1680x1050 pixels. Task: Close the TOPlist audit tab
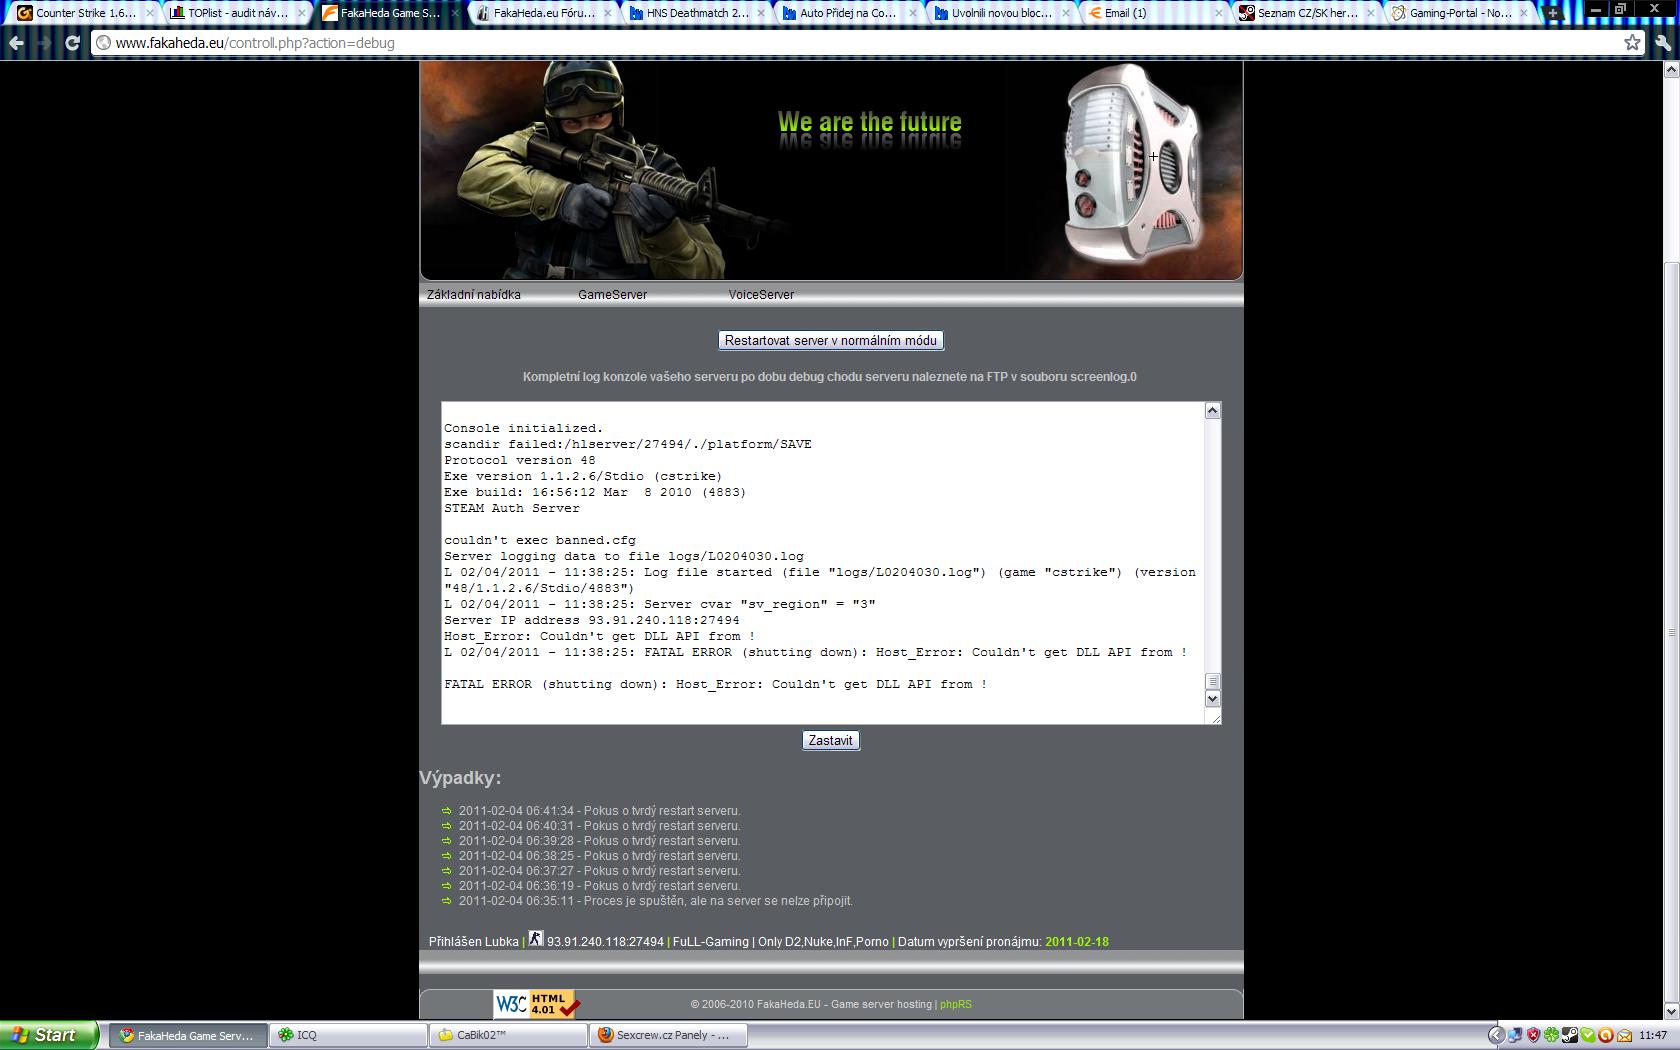point(302,13)
